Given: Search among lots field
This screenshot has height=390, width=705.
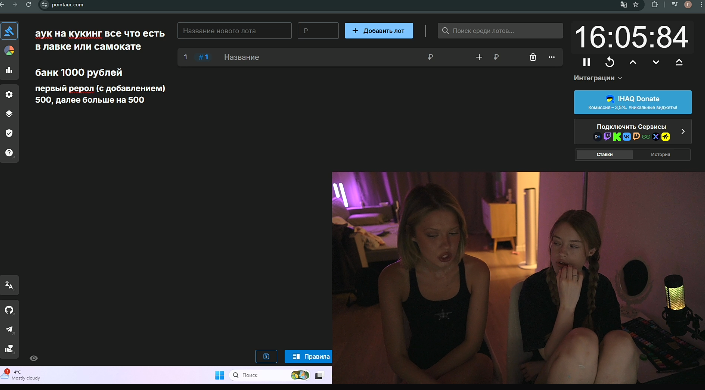Looking at the screenshot, I should coord(500,31).
